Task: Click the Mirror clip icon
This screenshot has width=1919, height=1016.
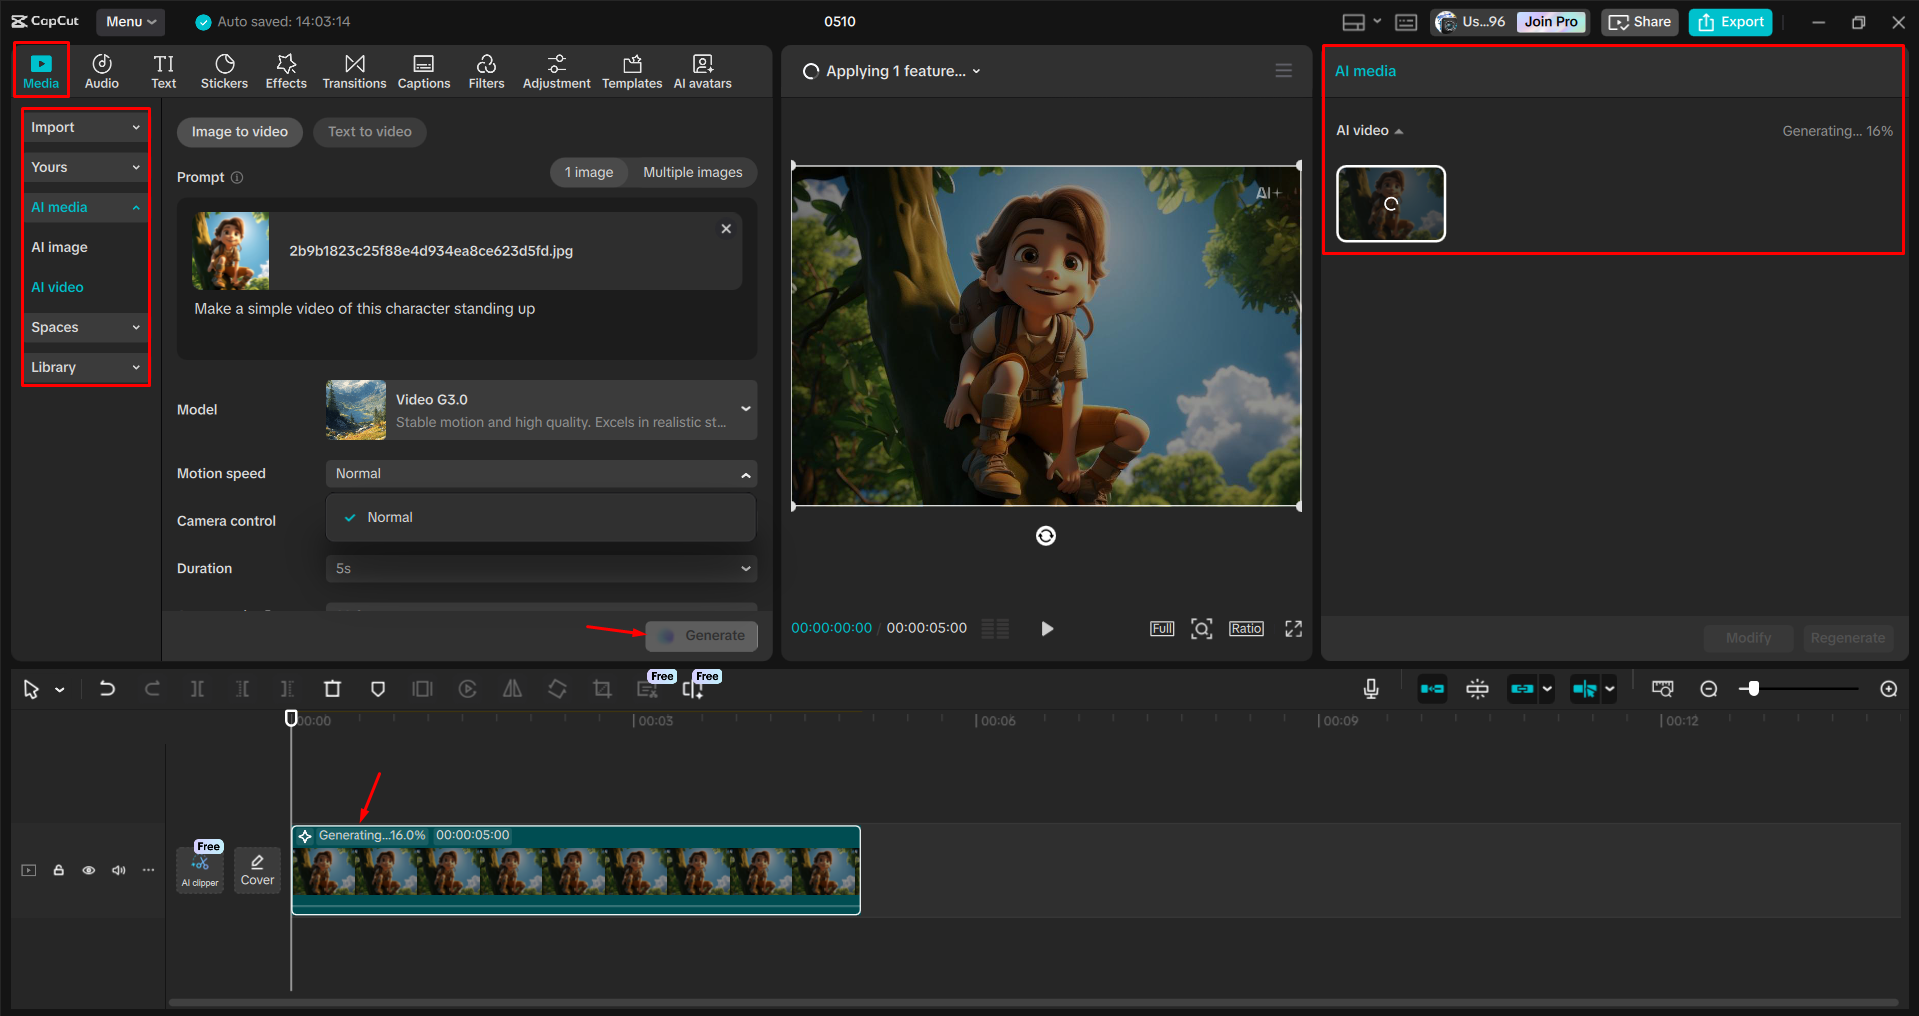Action: tap(512, 689)
